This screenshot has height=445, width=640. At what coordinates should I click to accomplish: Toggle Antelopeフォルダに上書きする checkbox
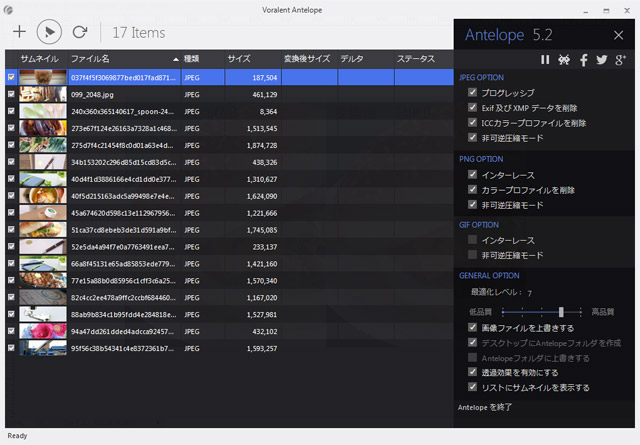click(x=472, y=358)
